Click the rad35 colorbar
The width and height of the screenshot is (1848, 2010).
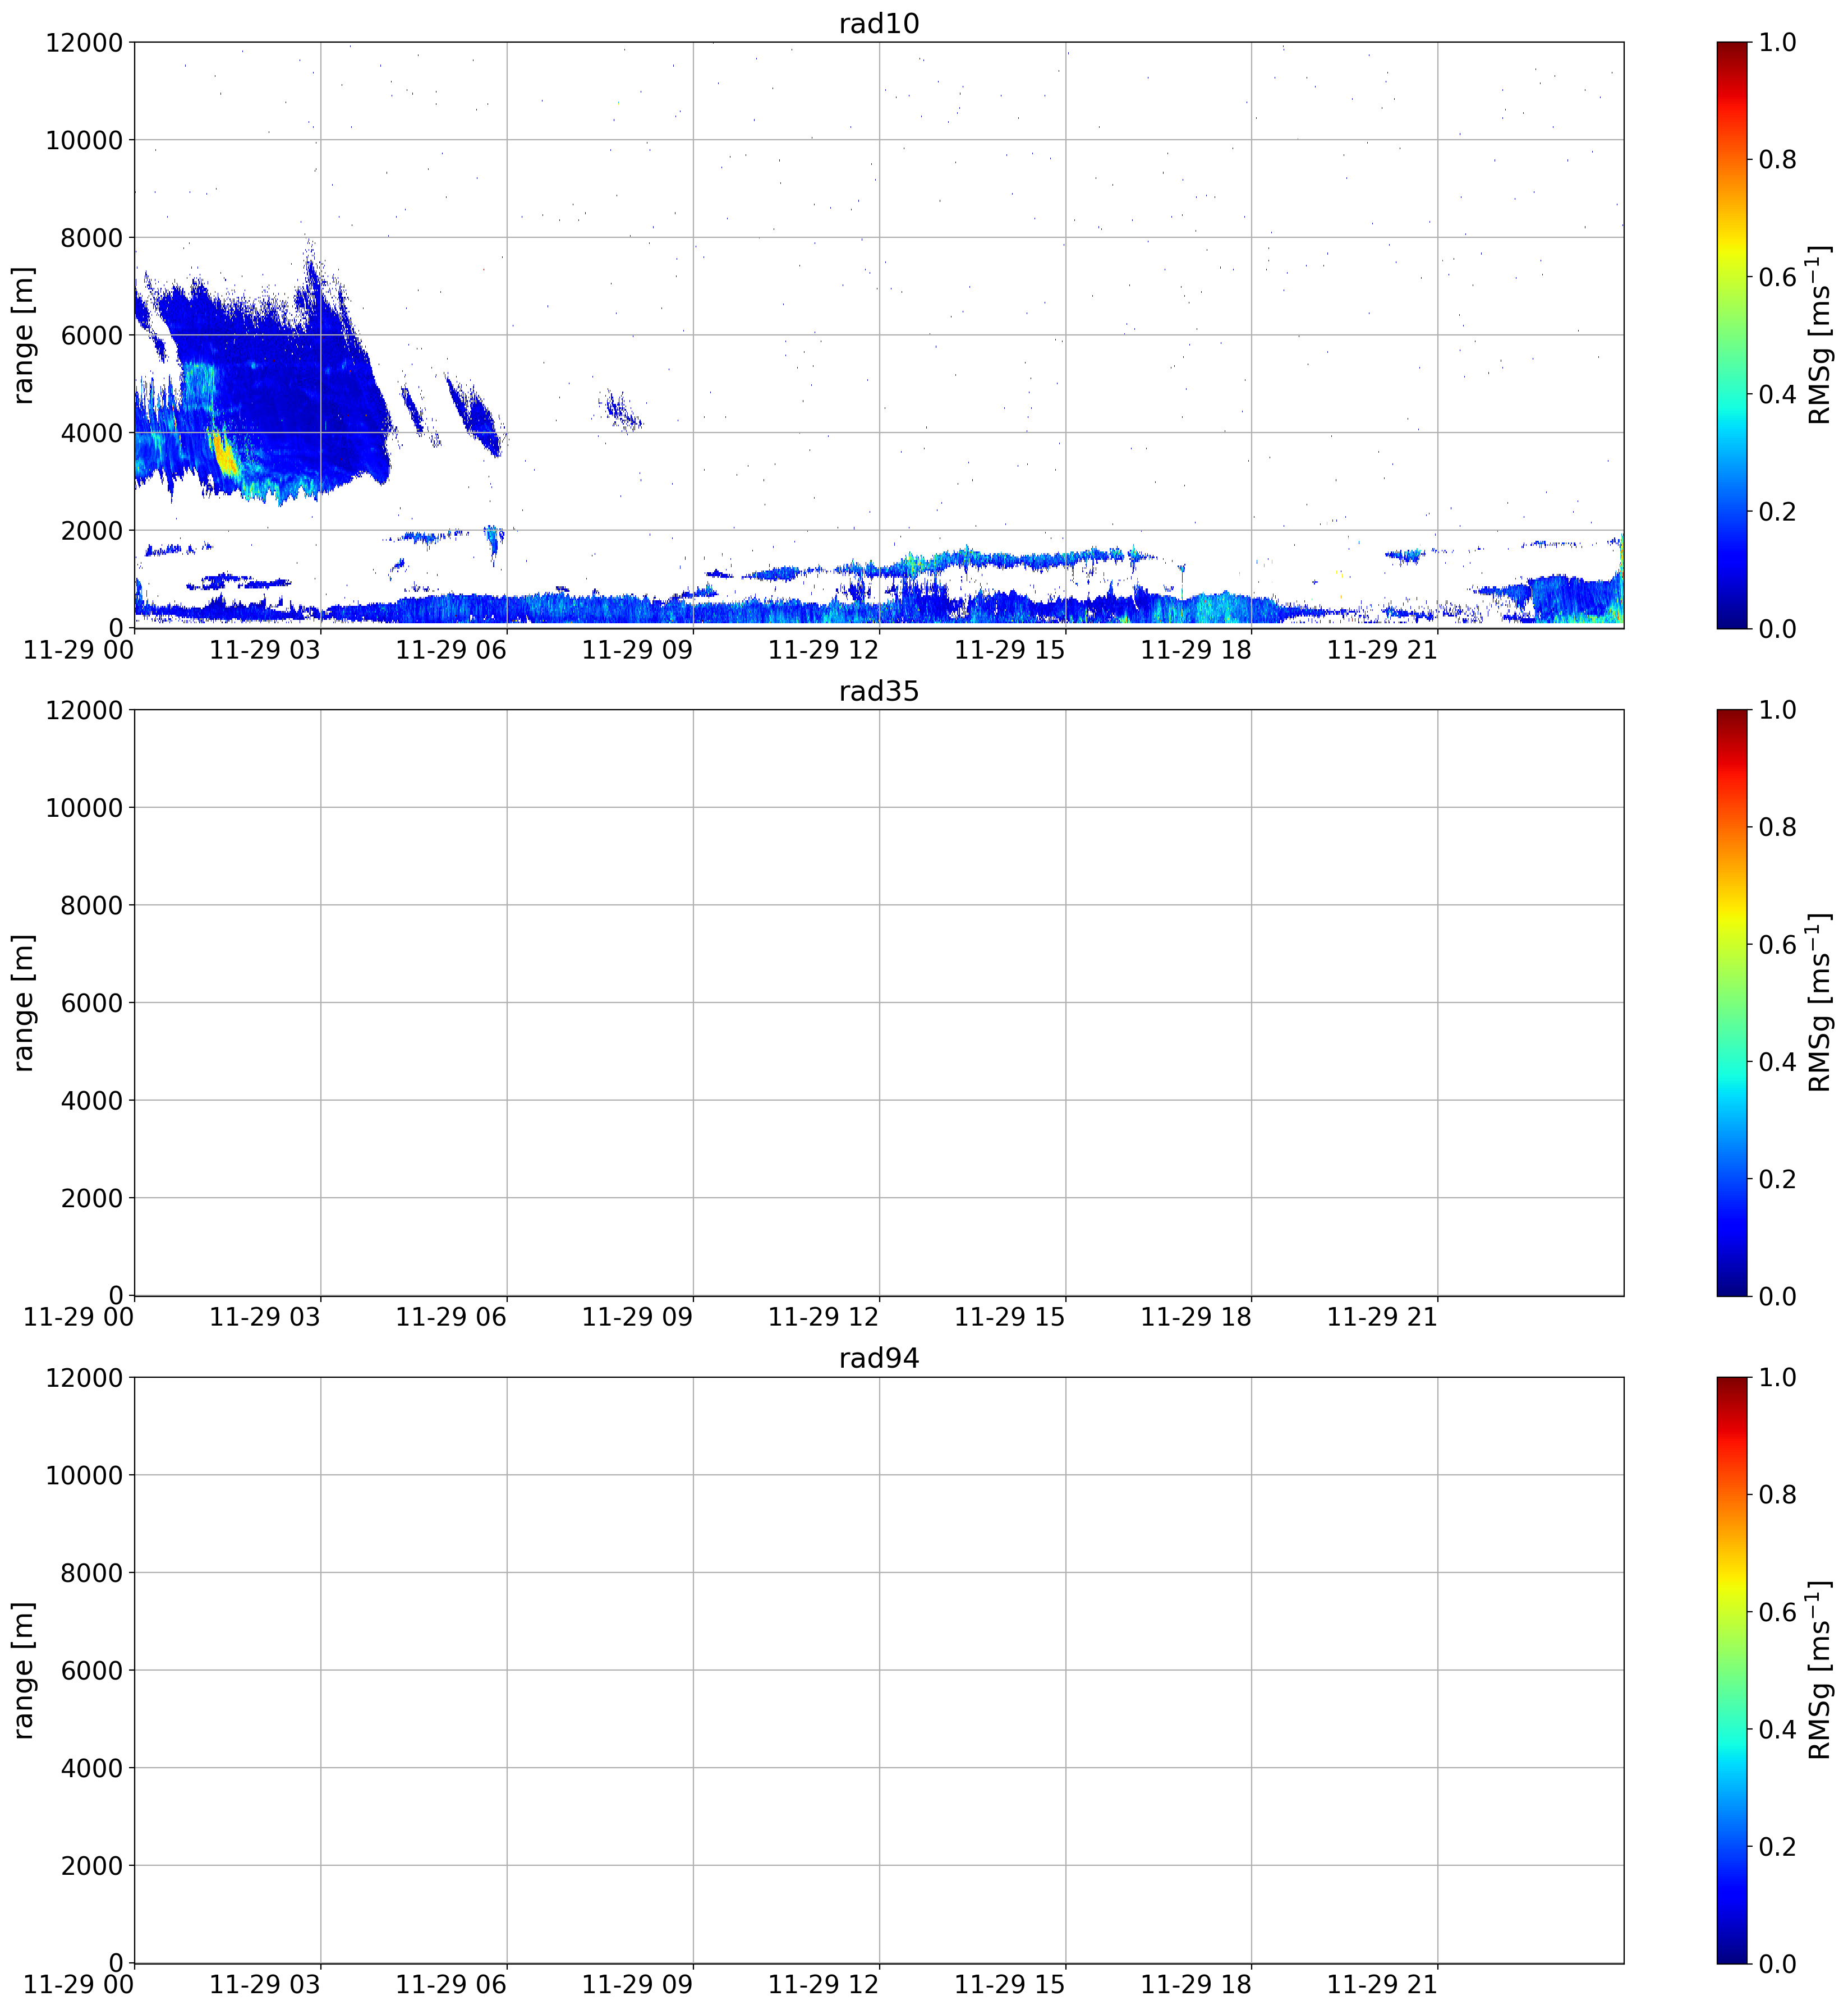point(1731,1002)
